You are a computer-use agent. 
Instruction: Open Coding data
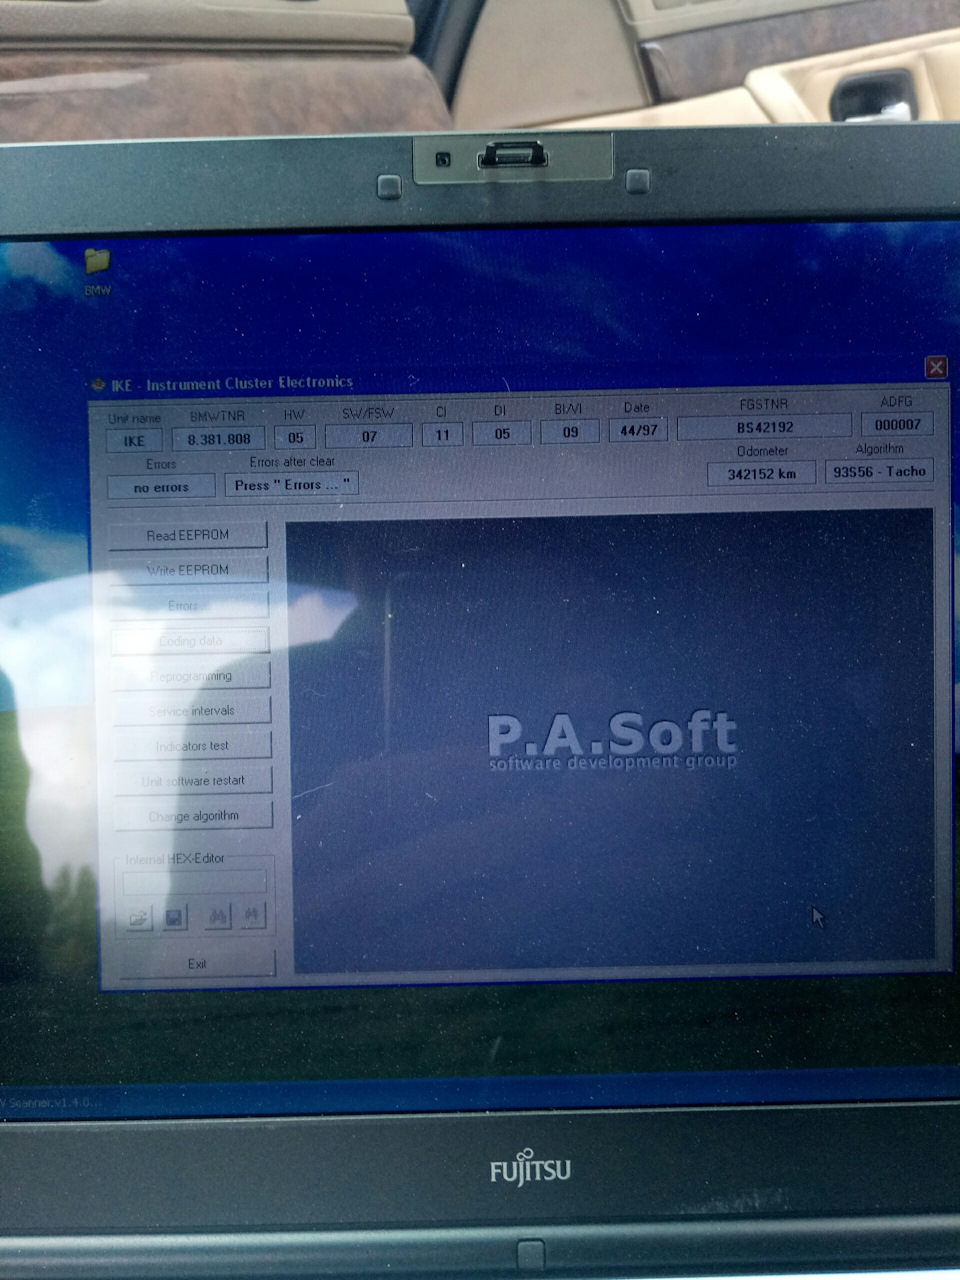pyautogui.click(x=190, y=641)
